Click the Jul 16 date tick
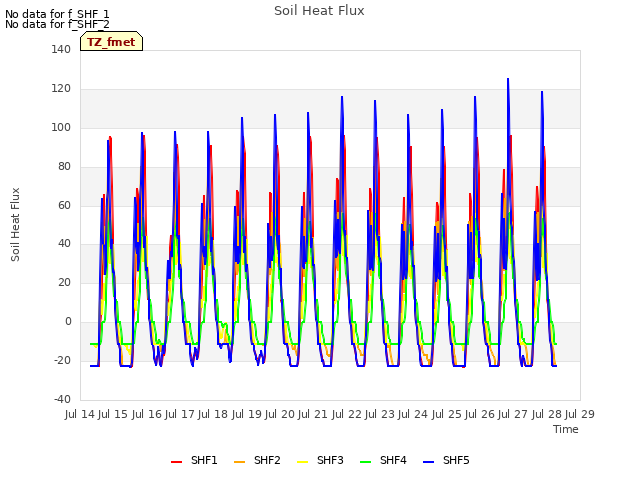The width and height of the screenshot is (640, 480). [147, 414]
